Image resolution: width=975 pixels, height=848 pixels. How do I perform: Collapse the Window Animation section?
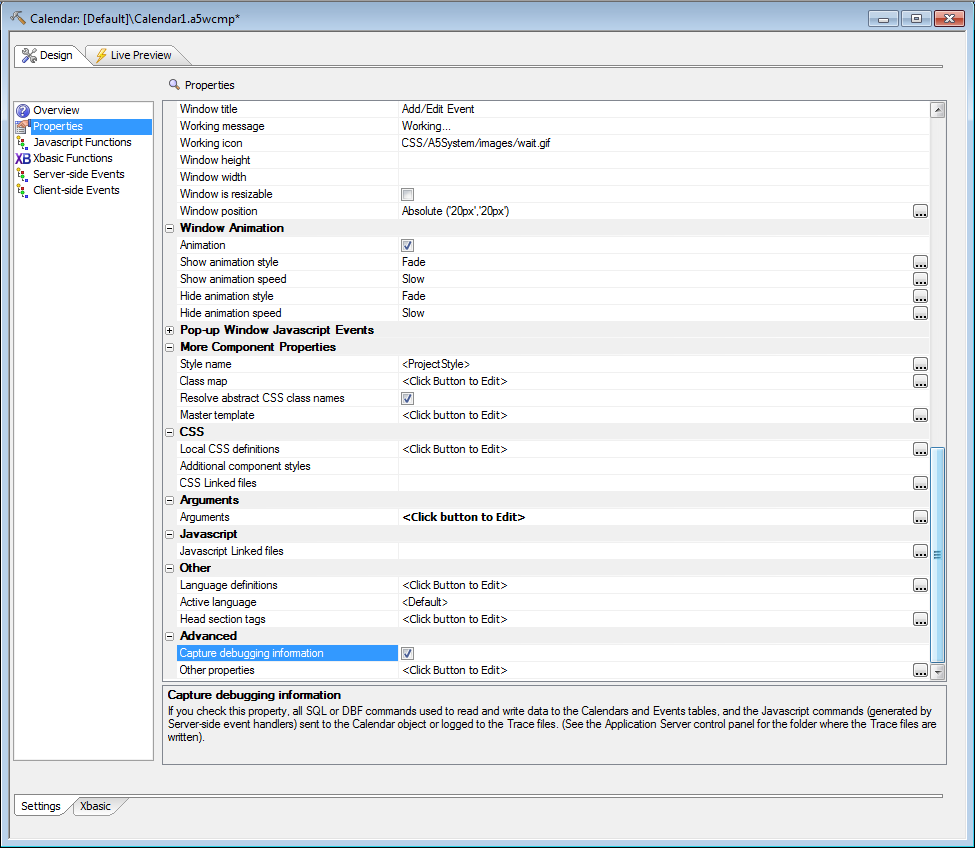pos(169,228)
